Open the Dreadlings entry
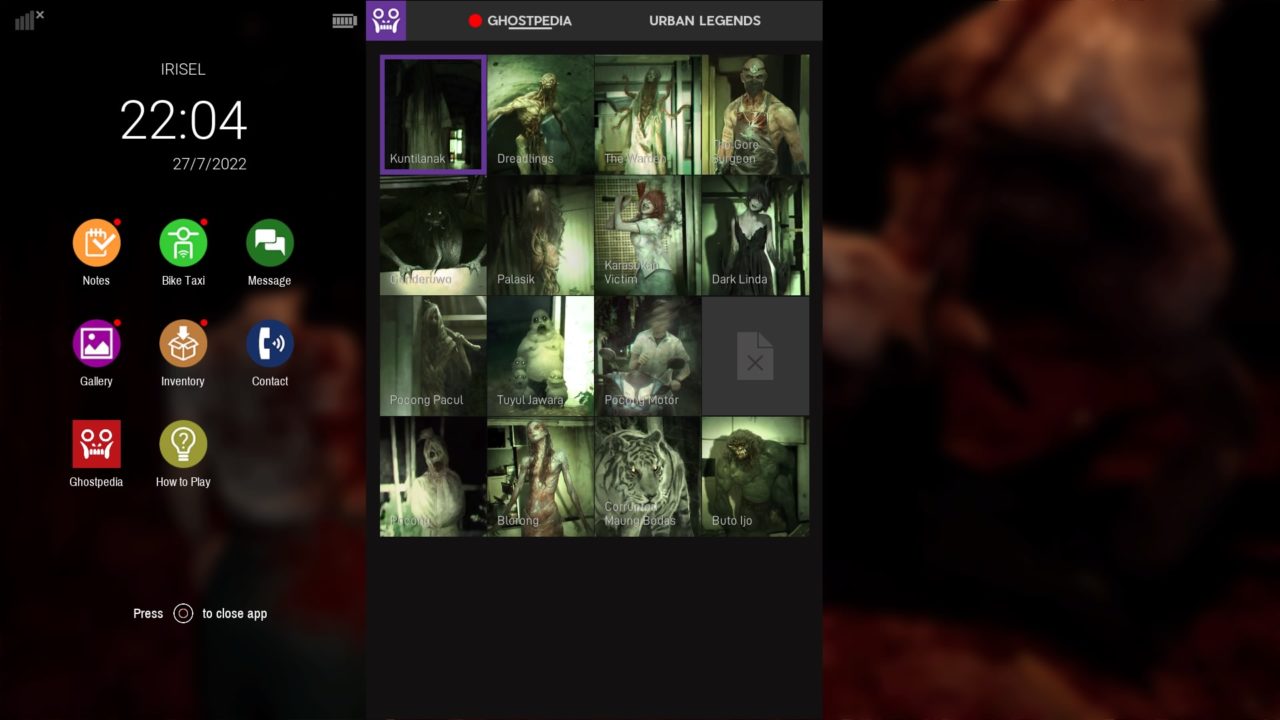The width and height of the screenshot is (1280, 720). (x=540, y=115)
